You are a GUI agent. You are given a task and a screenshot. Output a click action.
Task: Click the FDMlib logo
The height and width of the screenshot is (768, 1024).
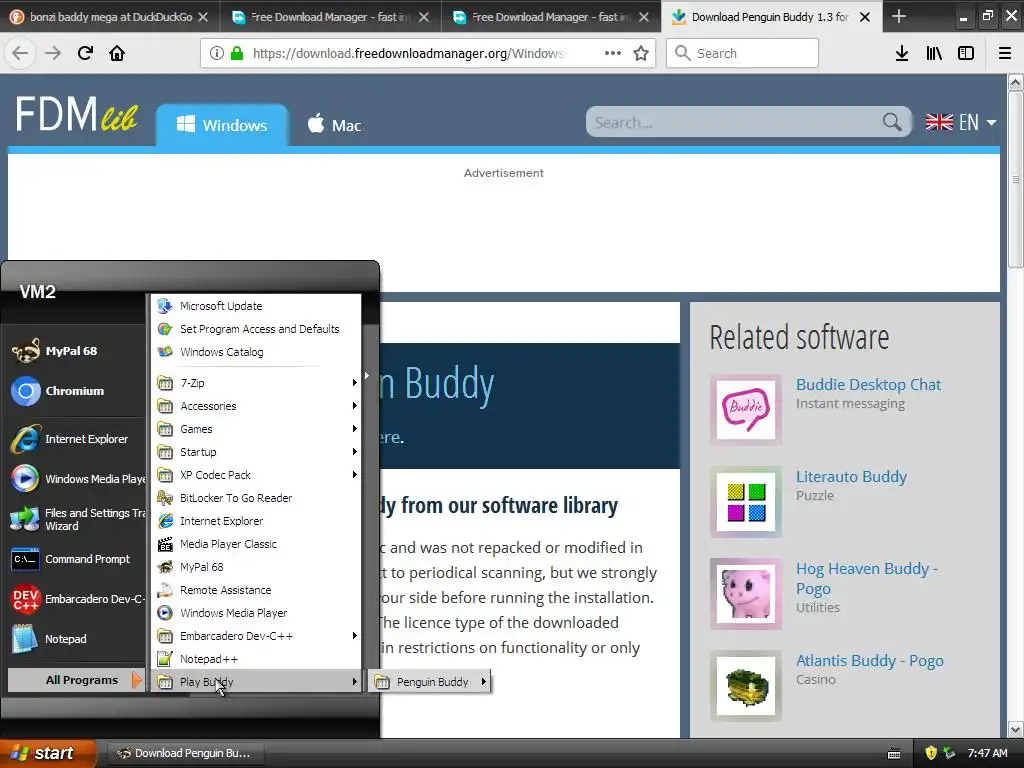(77, 114)
